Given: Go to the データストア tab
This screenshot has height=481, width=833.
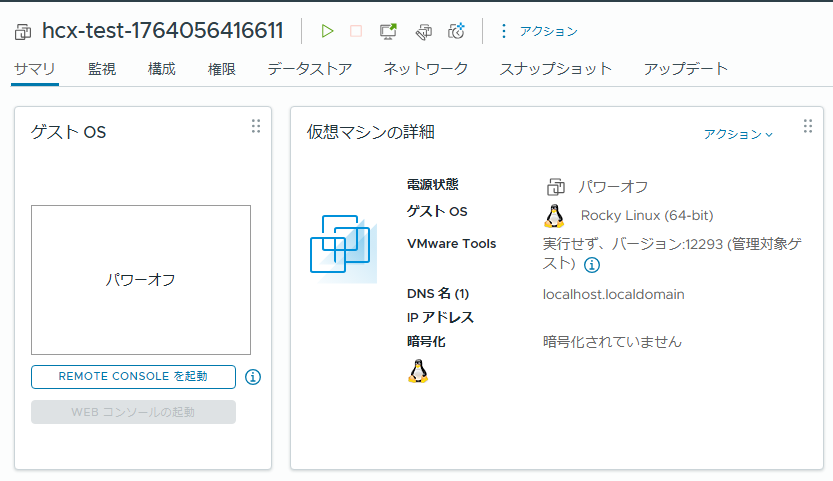Looking at the screenshot, I should [310, 69].
